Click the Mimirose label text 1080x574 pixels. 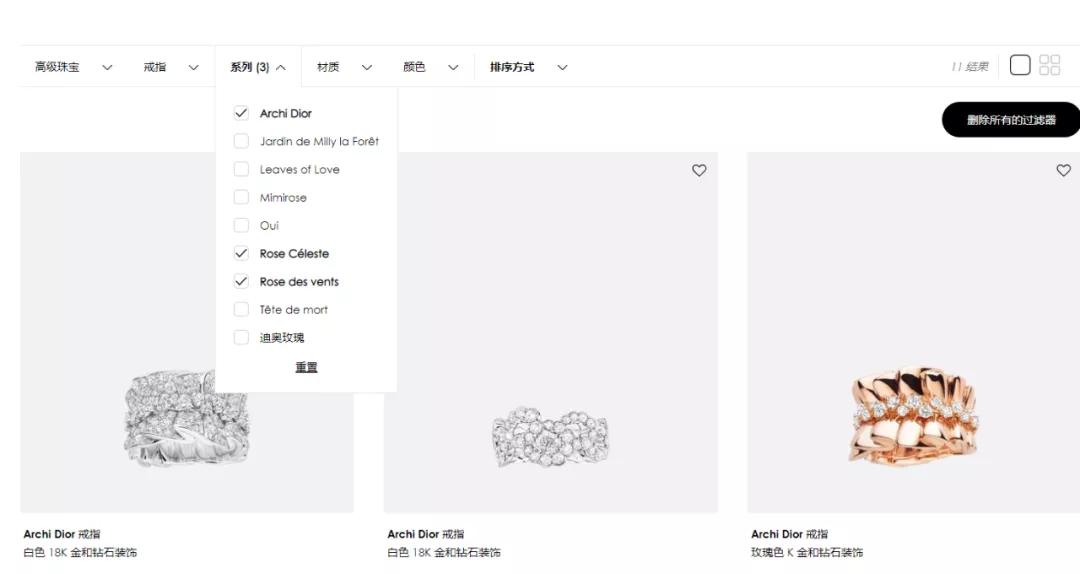pyautogui.click(x=283, y=198)
